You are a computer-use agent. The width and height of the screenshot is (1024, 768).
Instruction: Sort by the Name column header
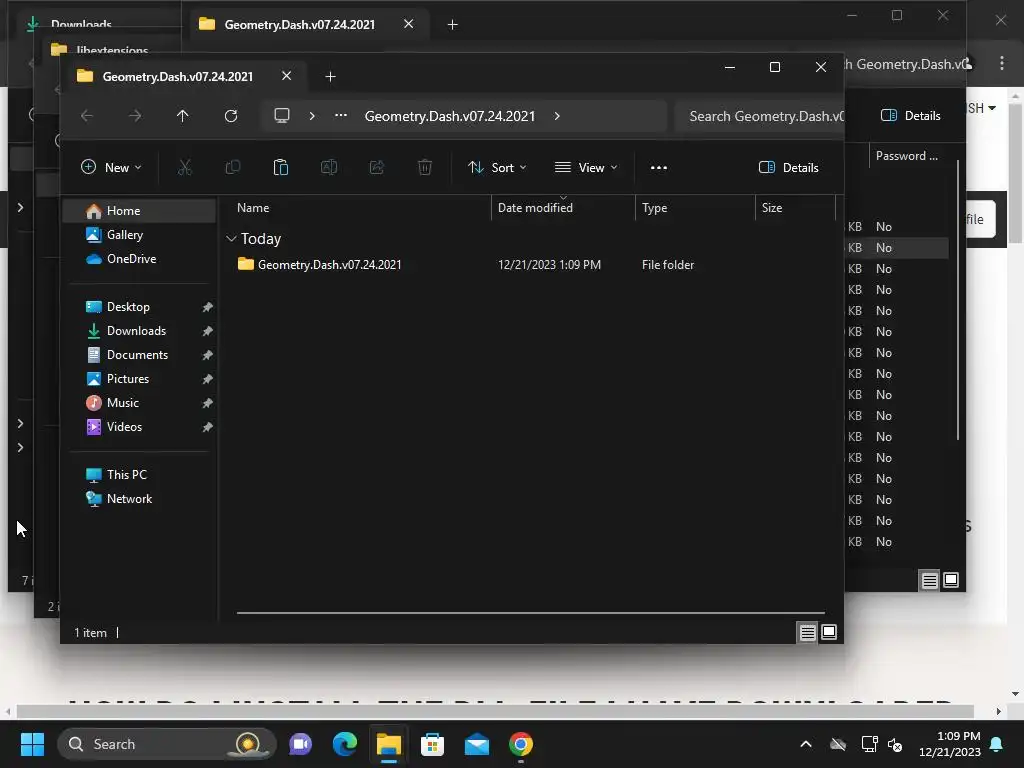click(x=360, y=208)
